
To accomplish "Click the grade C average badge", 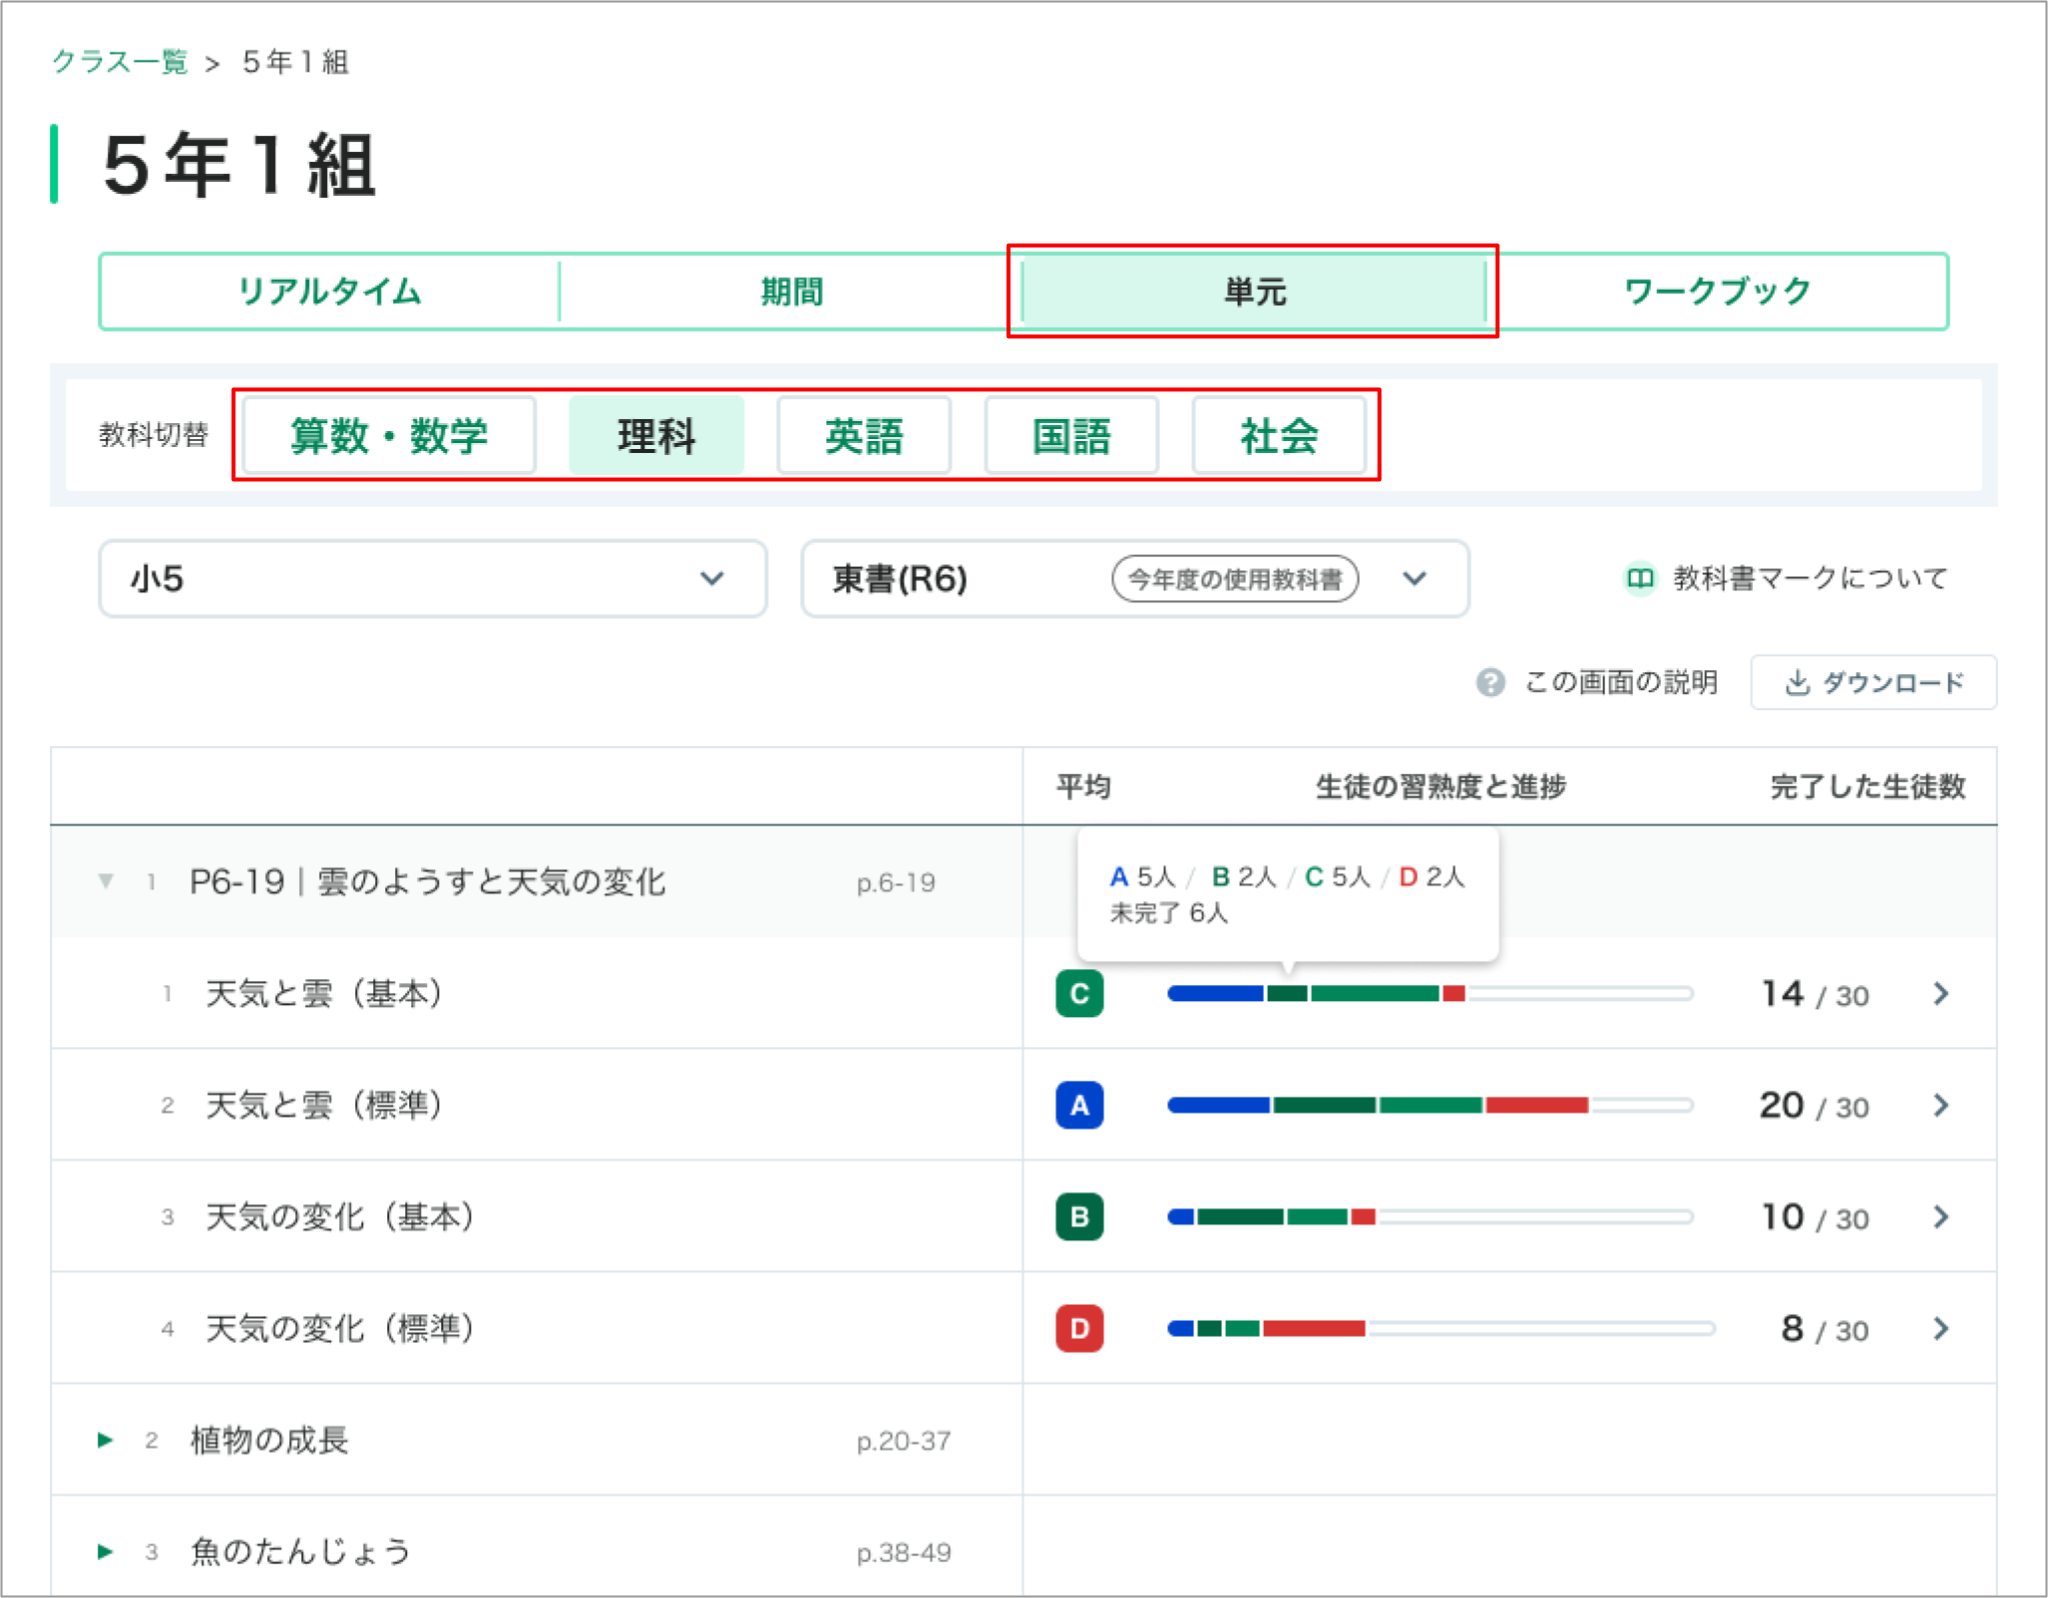I will pyautogui.click(x=1079, y=993).
